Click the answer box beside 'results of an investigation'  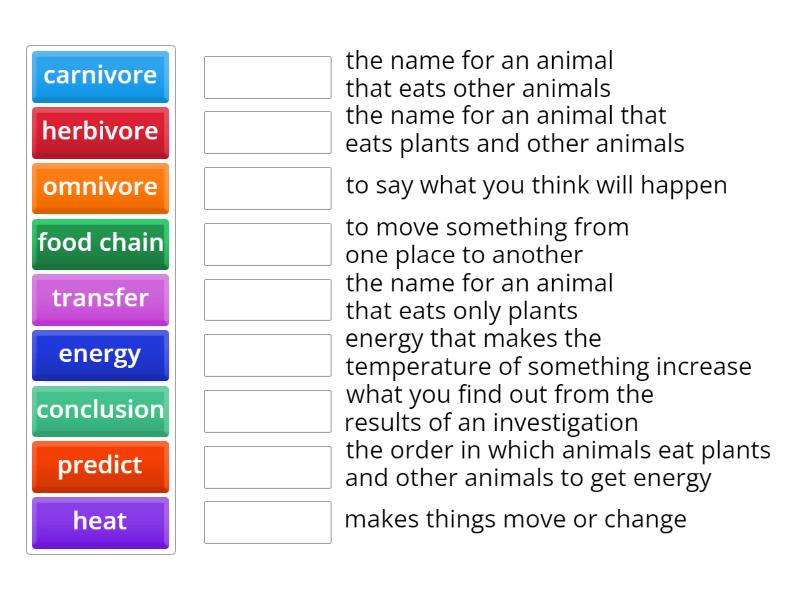click(267, 411)
